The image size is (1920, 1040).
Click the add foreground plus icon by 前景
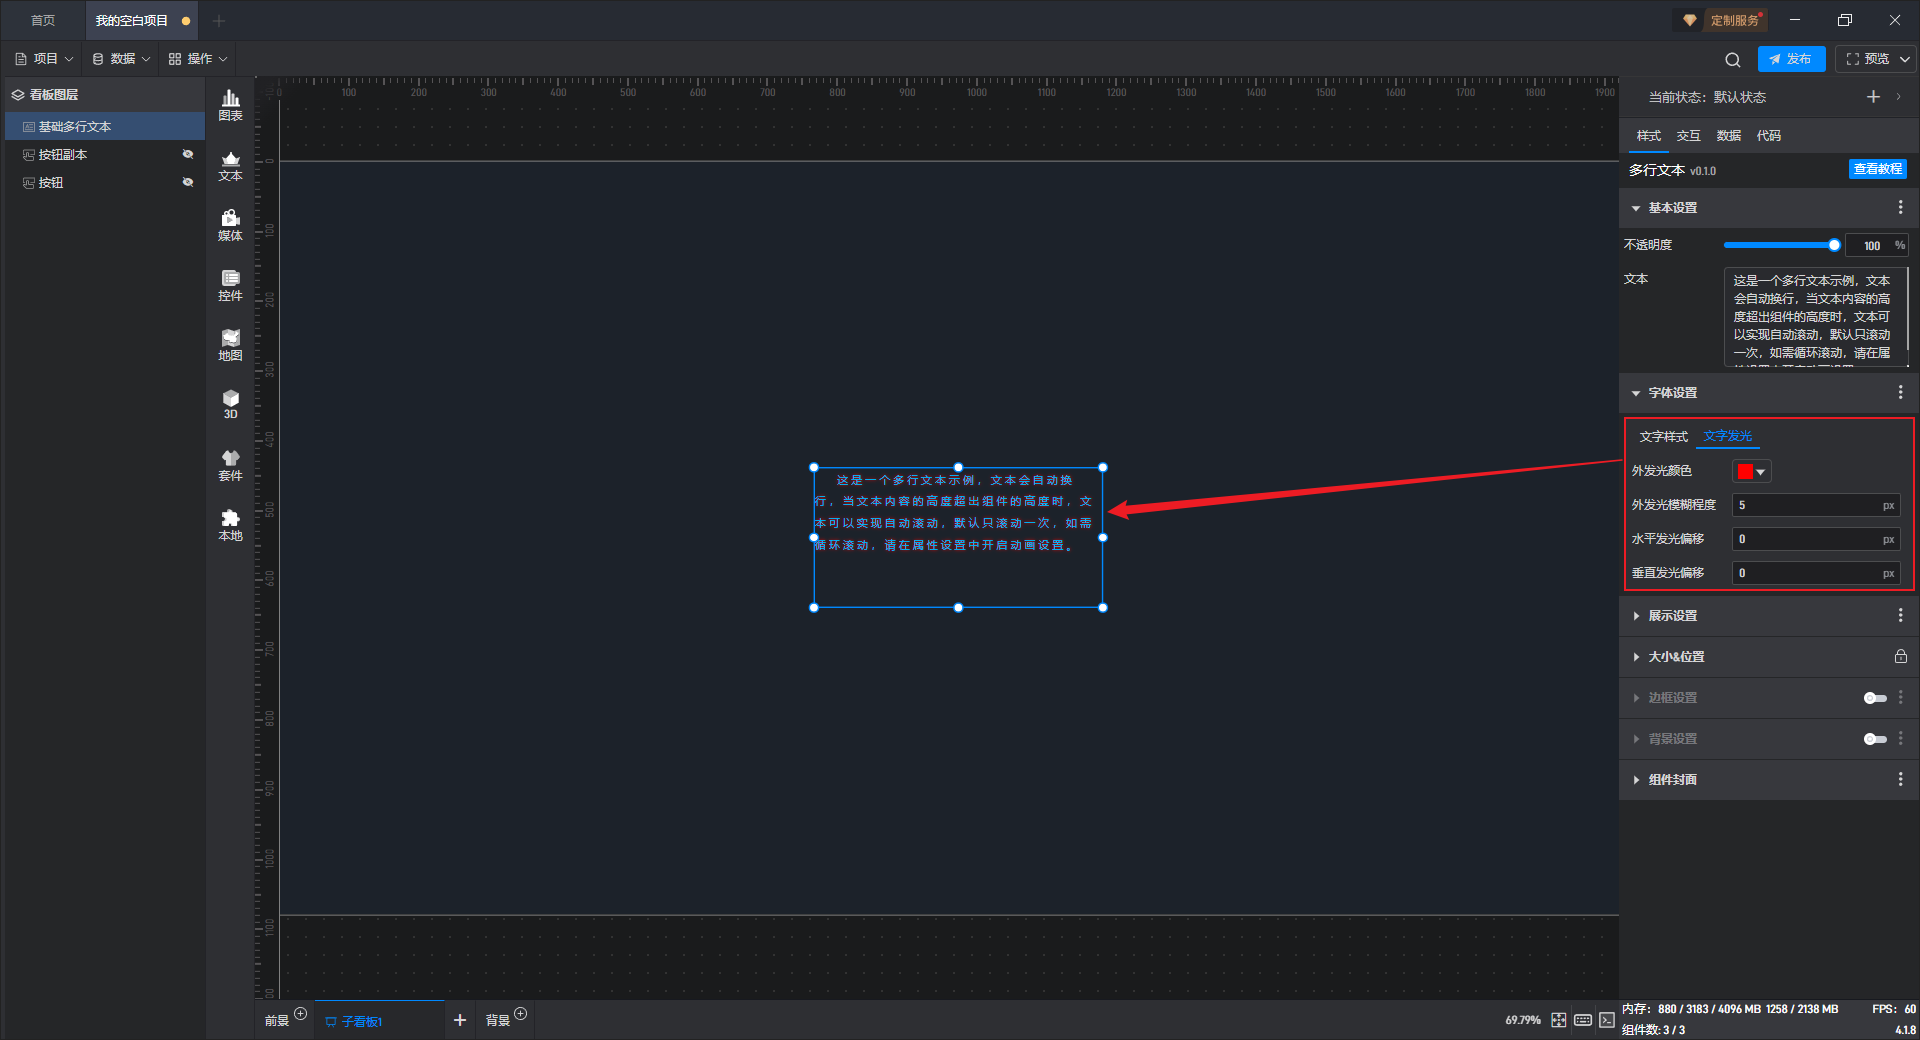[x=300, y=1014]
